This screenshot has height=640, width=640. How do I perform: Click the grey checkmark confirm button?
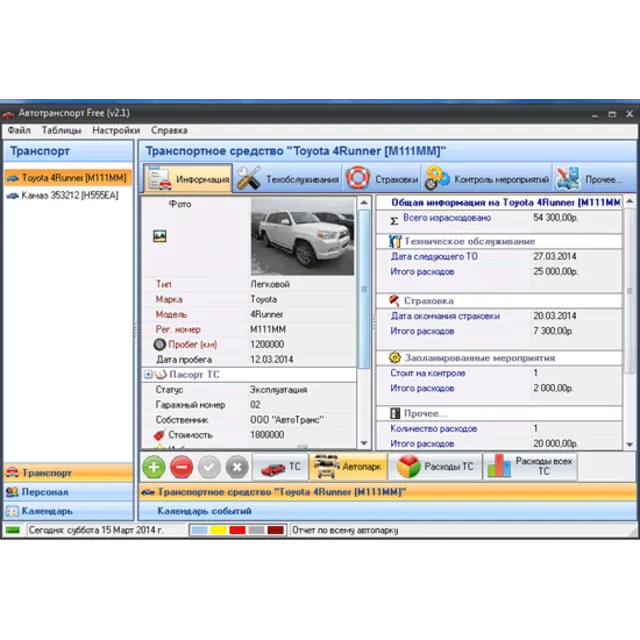coord(209,467)
